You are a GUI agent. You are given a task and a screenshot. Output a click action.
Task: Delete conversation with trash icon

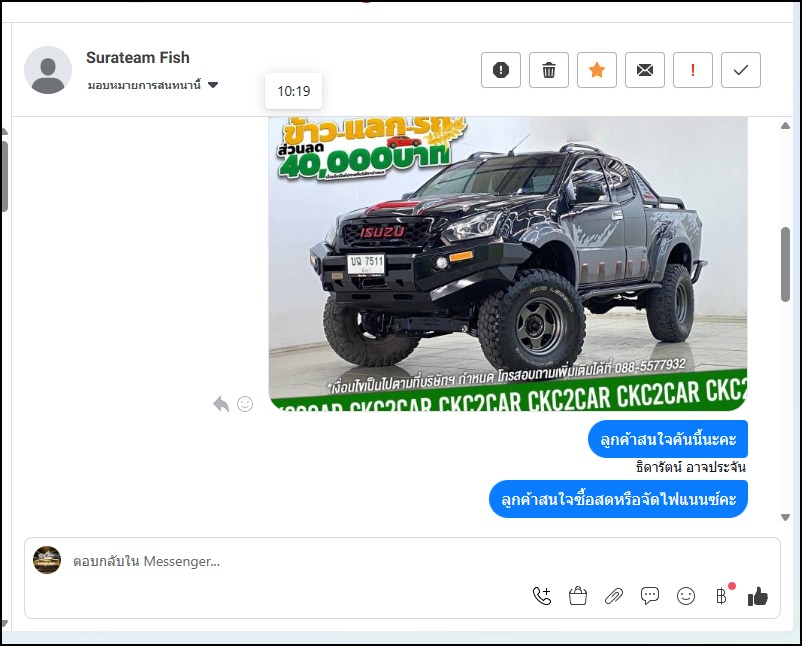click(549, 70)
